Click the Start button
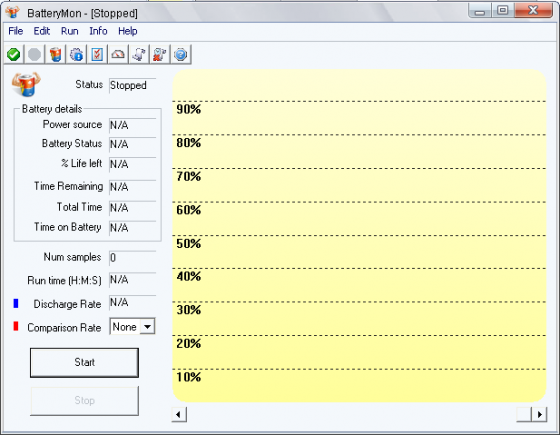The width and height of the screenshot is (560, 435). (x=84, y=362)
